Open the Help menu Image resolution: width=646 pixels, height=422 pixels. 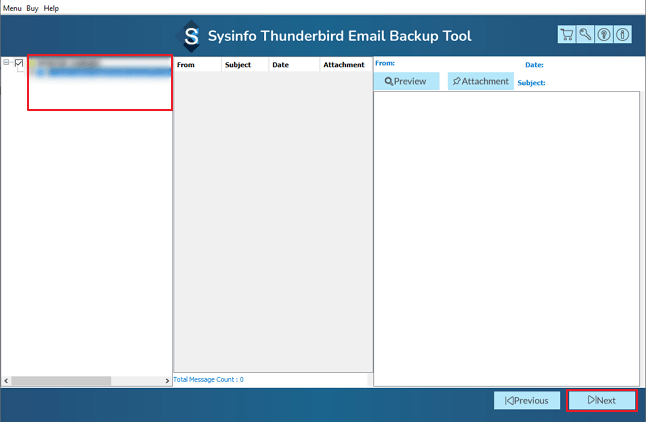[51, 7]
